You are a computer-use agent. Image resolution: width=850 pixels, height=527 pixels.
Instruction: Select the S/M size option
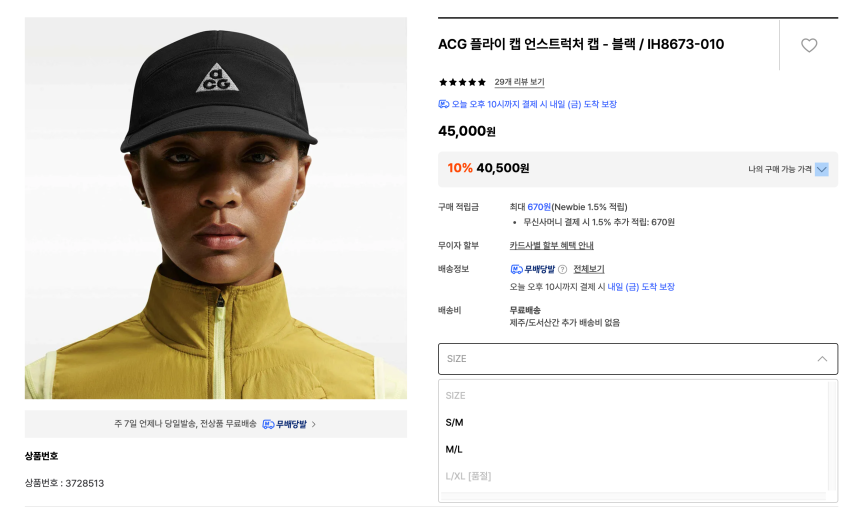tap(455, 422)
